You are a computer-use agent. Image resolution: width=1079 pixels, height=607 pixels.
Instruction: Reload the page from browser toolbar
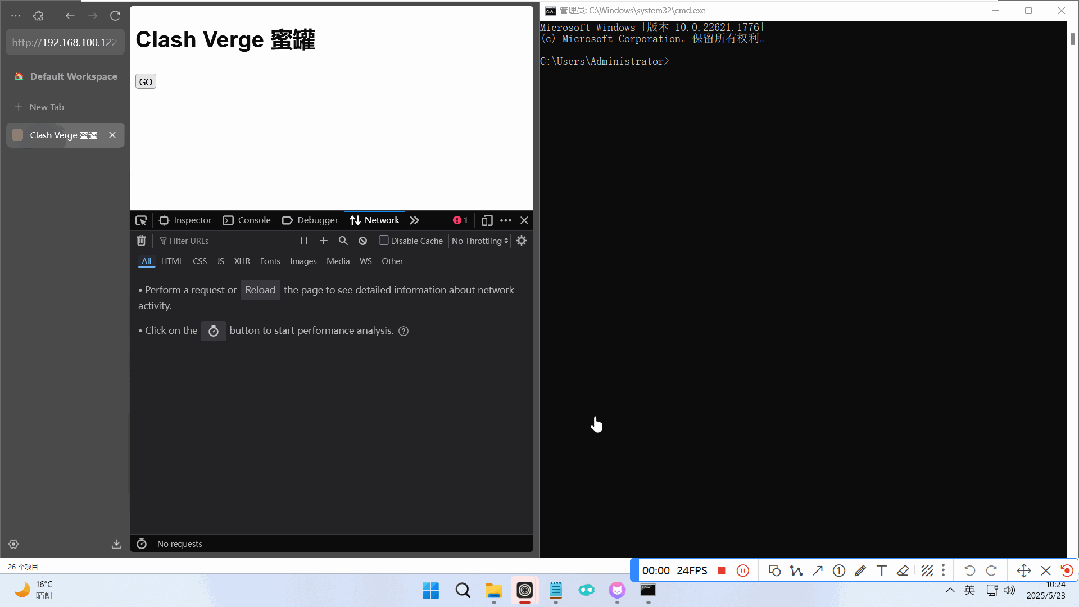(x=115, y=16)
